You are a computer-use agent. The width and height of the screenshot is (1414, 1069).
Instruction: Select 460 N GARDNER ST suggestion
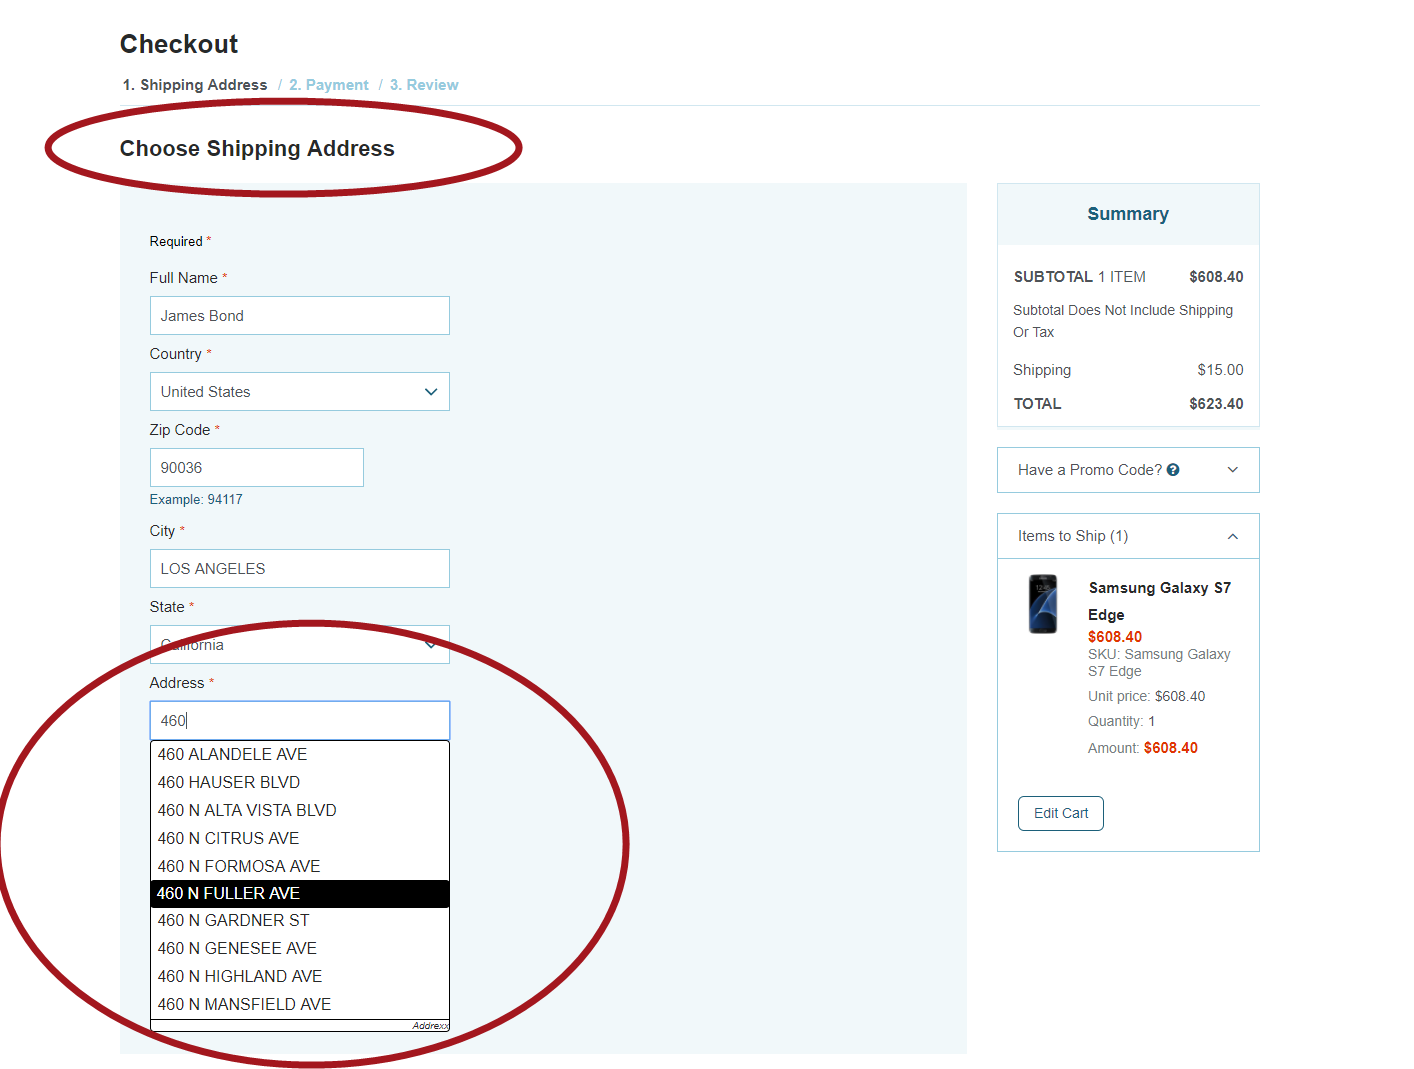click(299, 921)
